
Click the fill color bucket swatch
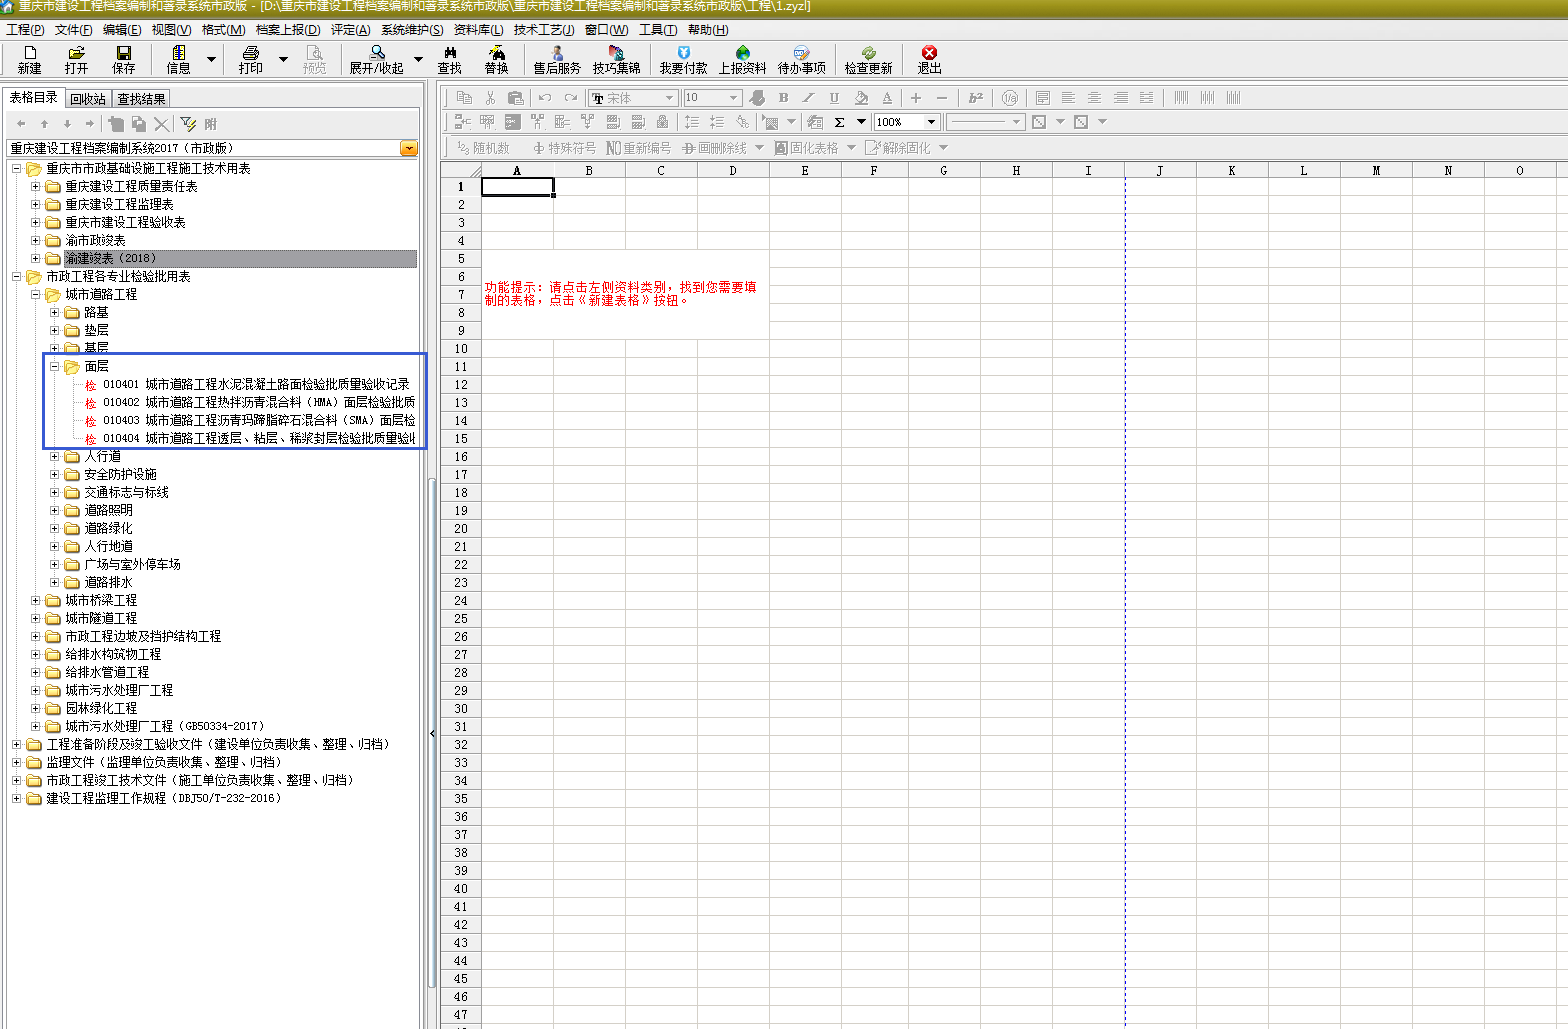coord(861,97)
